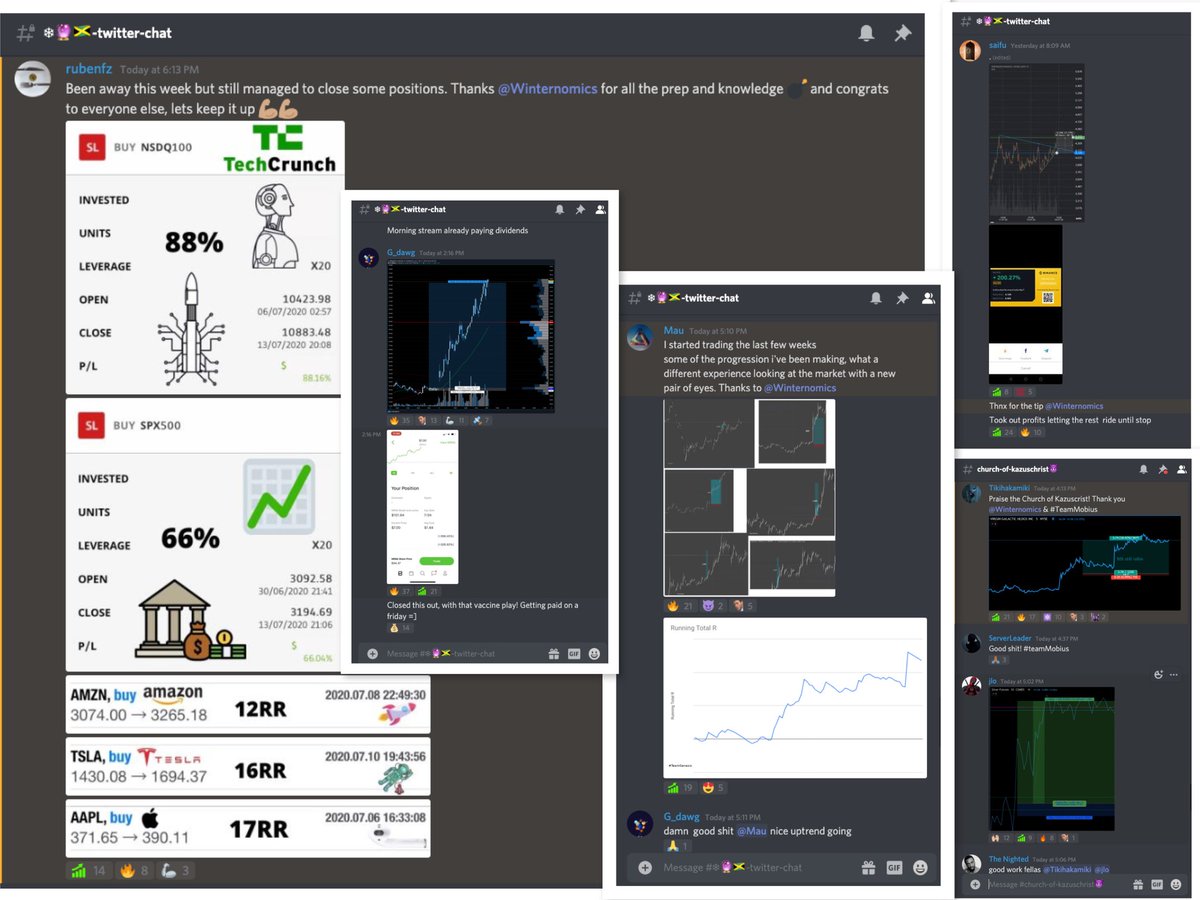Image resolution: width=1200 pixels, height=900 pixels.
Task: Open notification bell in rubenfz chat header
Action: tap(866, 33)
